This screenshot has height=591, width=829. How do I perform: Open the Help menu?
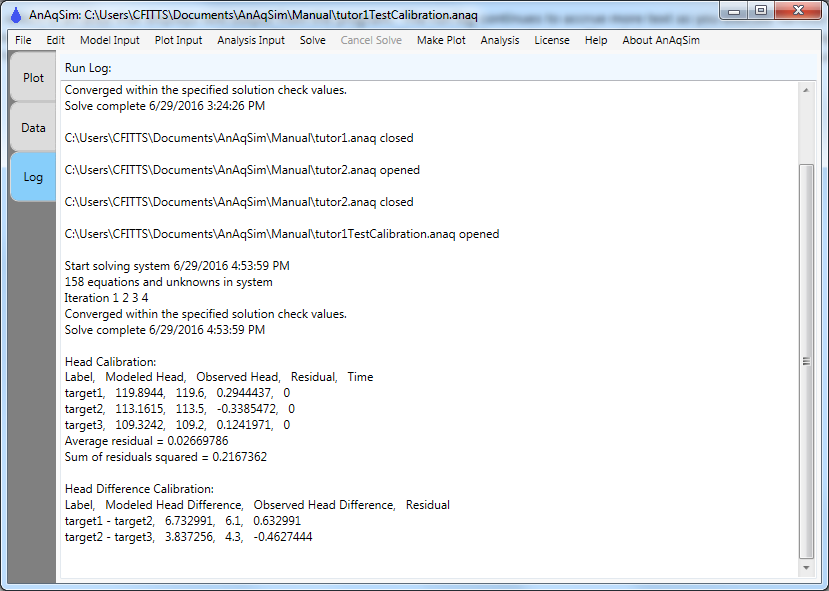596,40
